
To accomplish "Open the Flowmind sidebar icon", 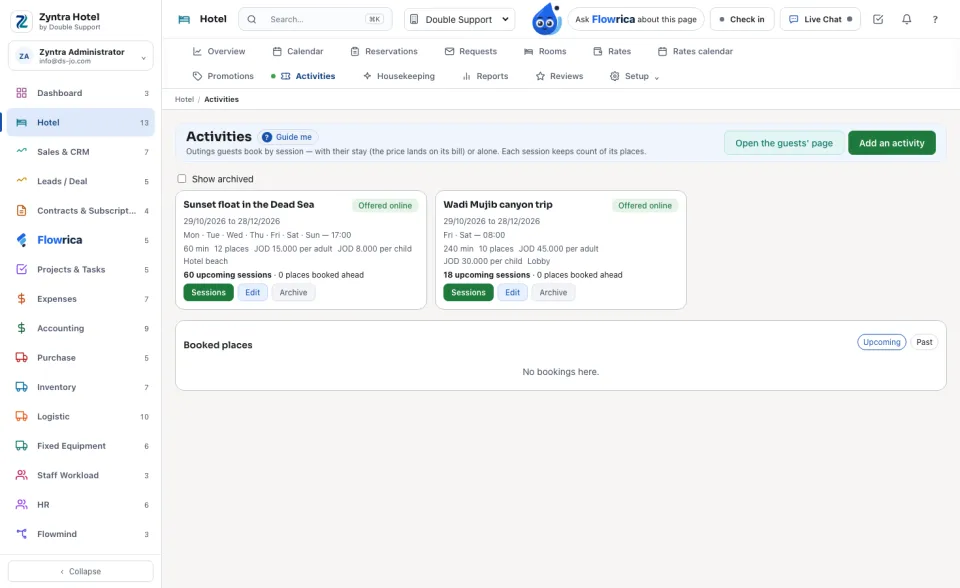I will [21, 533].
